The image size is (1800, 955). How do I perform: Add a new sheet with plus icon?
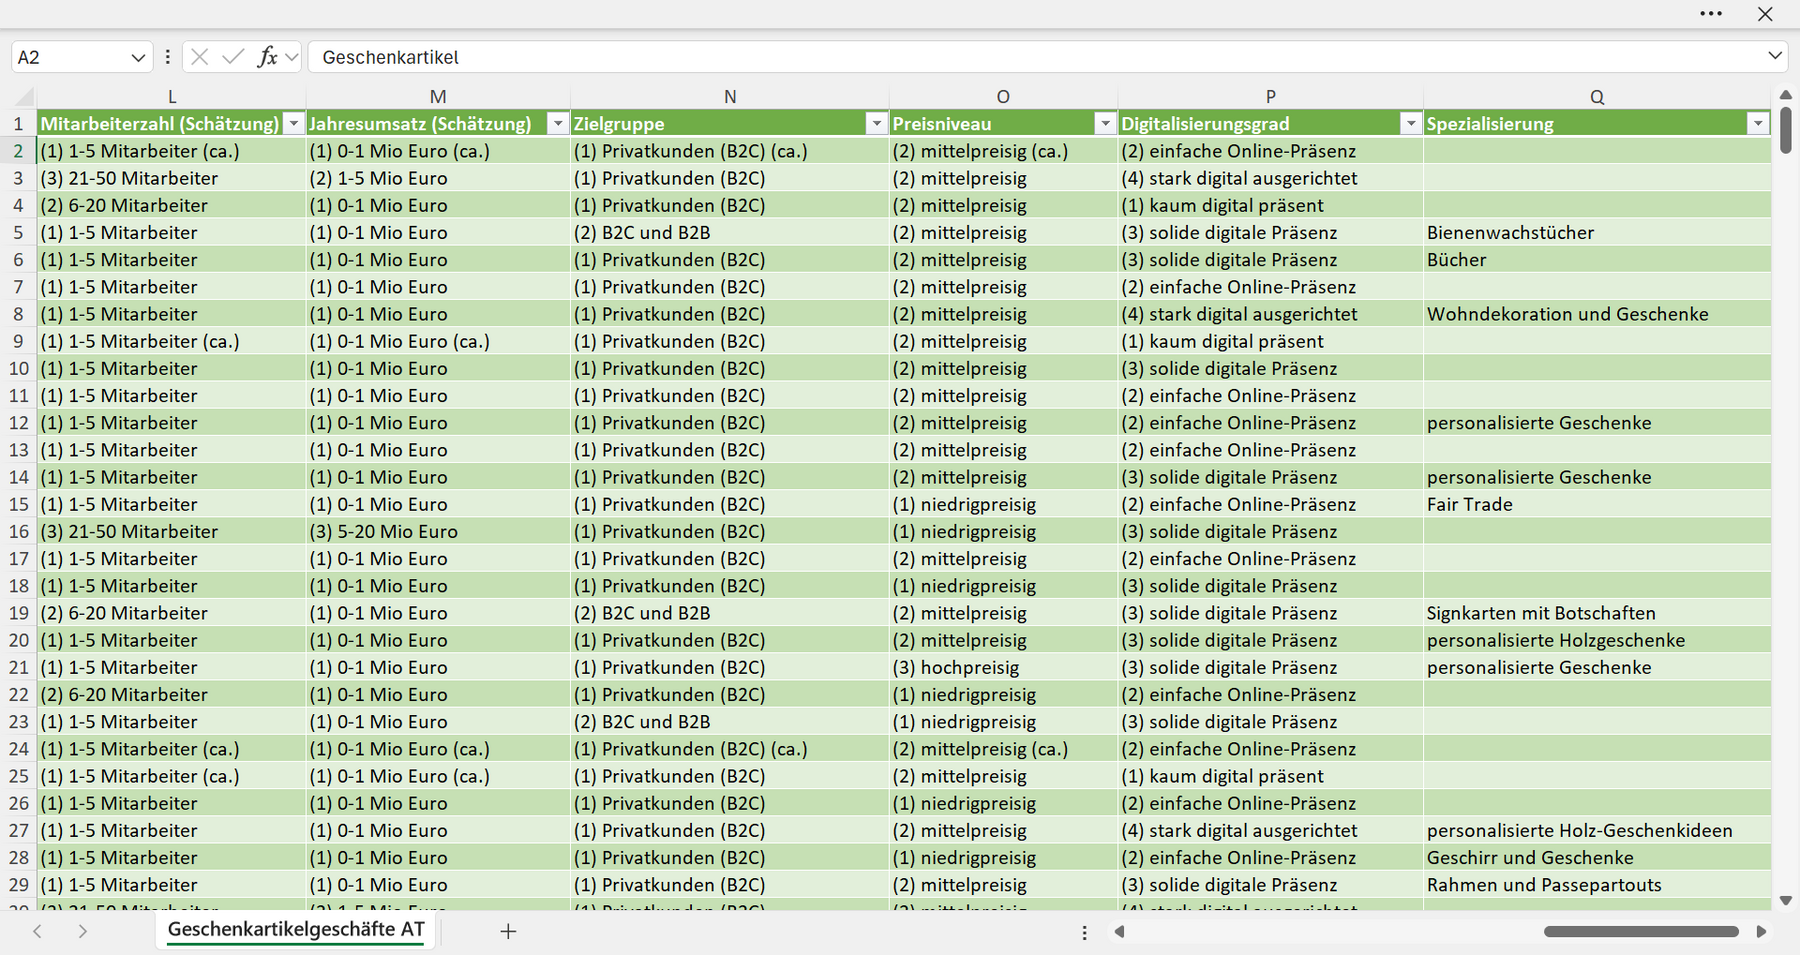click(x=508, y=931)
